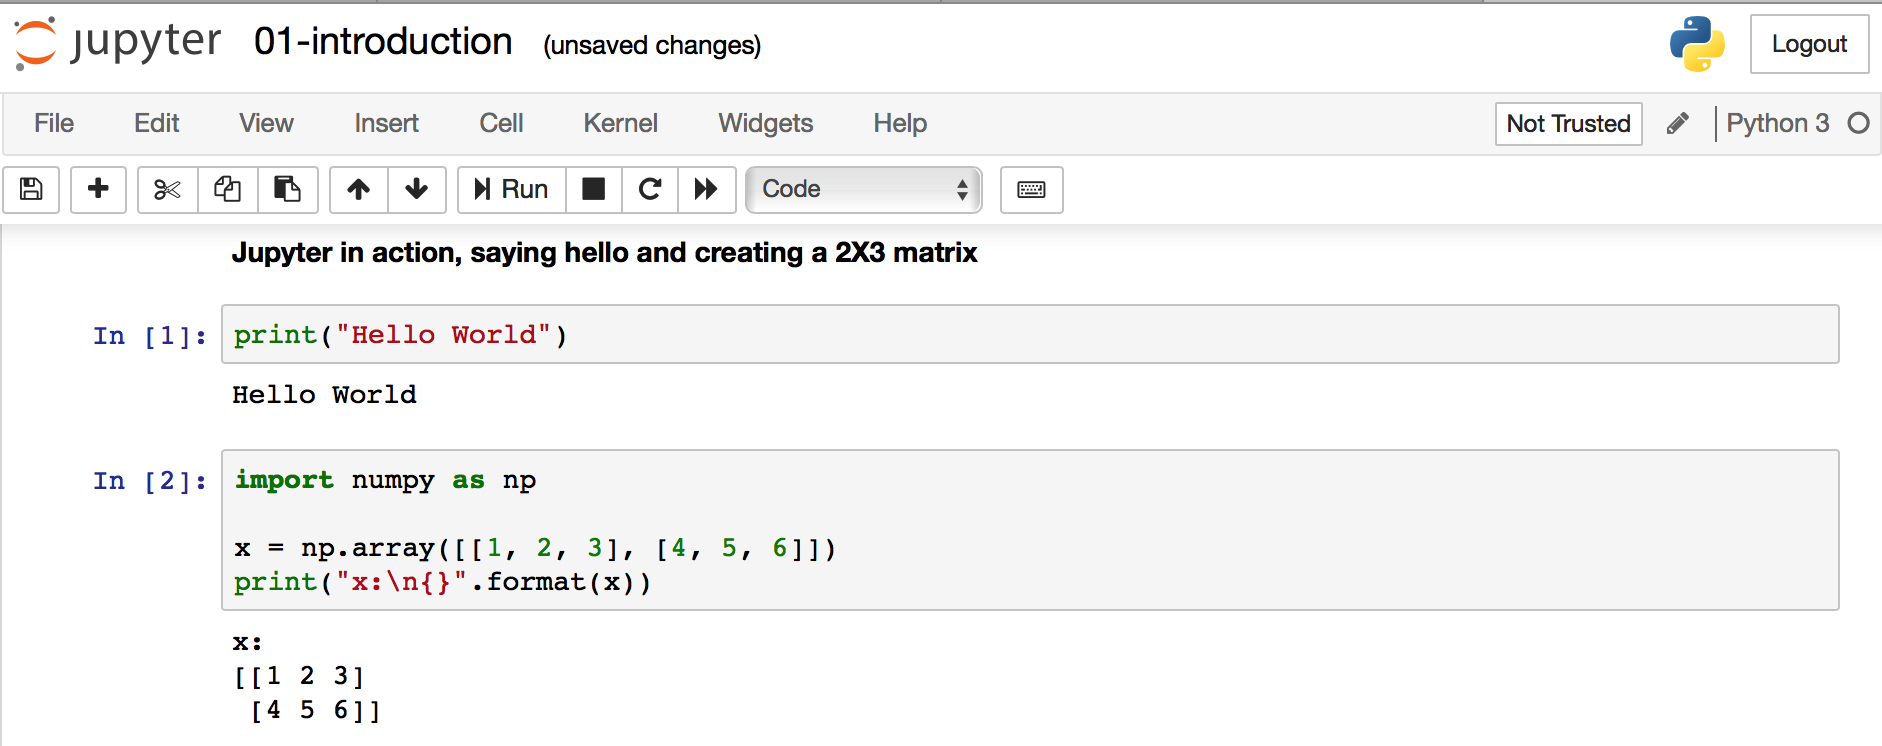Expand the Widgets menu
The image size is (1882, 746).
point(765,123)
